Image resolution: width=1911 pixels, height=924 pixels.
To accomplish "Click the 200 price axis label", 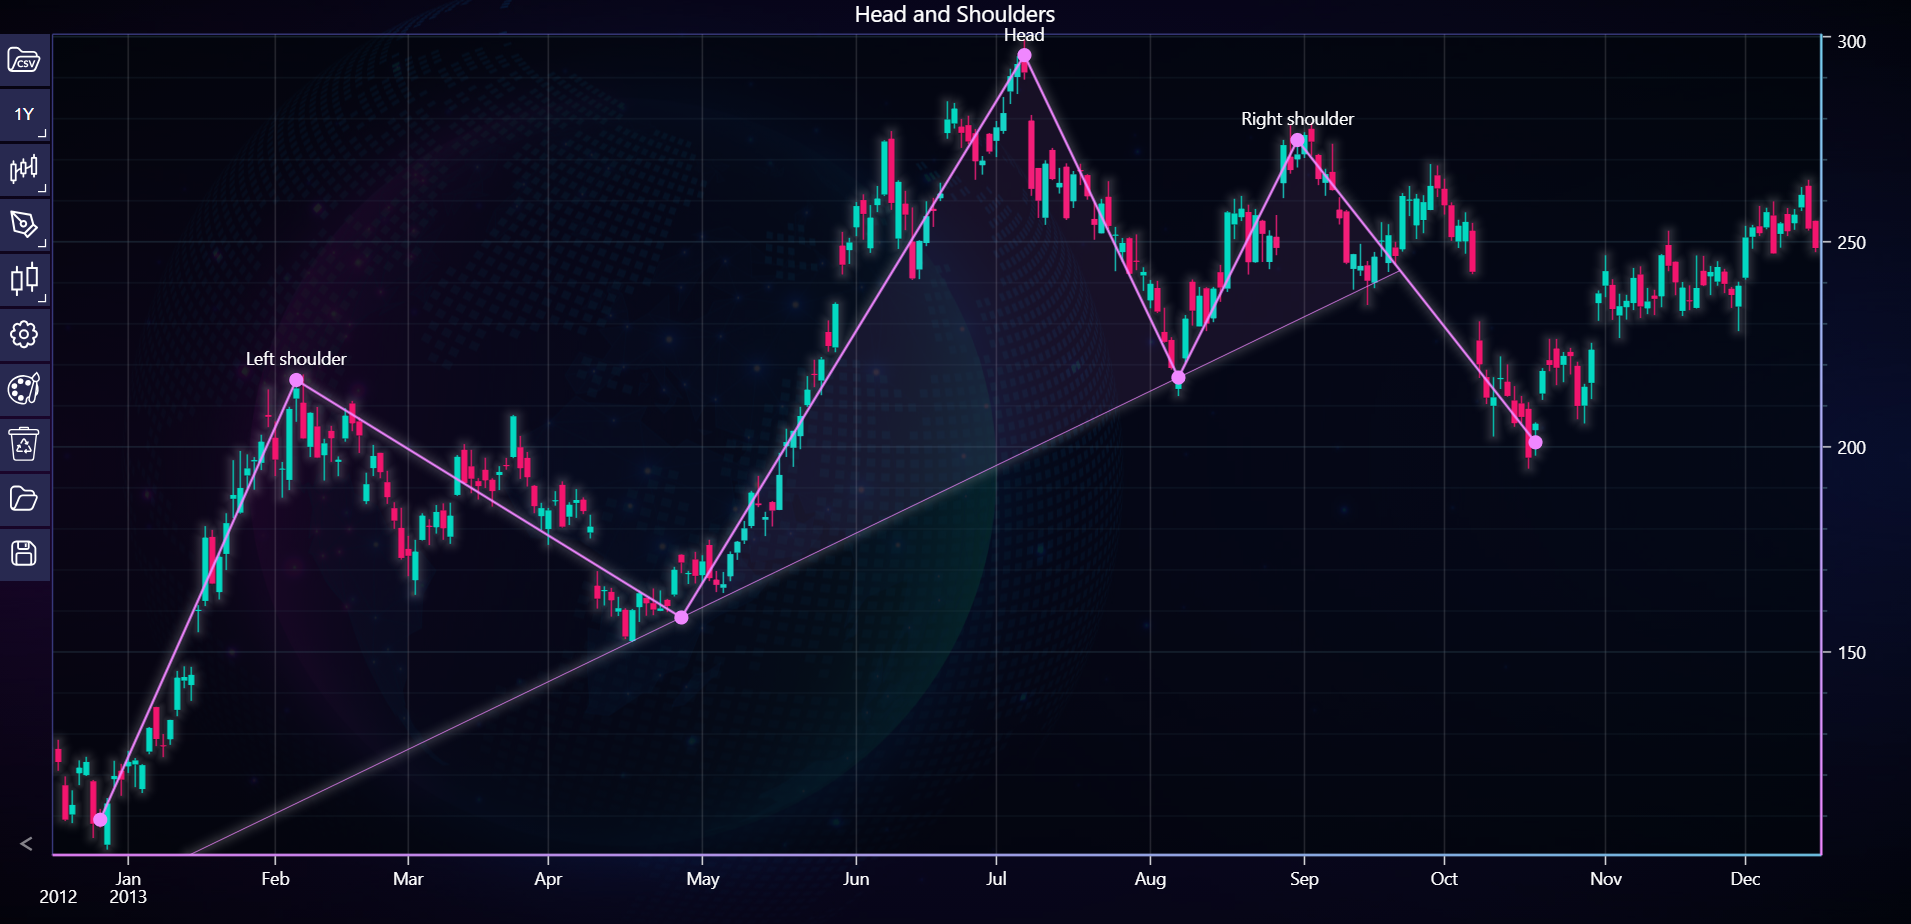I will click(x=1851, y=448).
